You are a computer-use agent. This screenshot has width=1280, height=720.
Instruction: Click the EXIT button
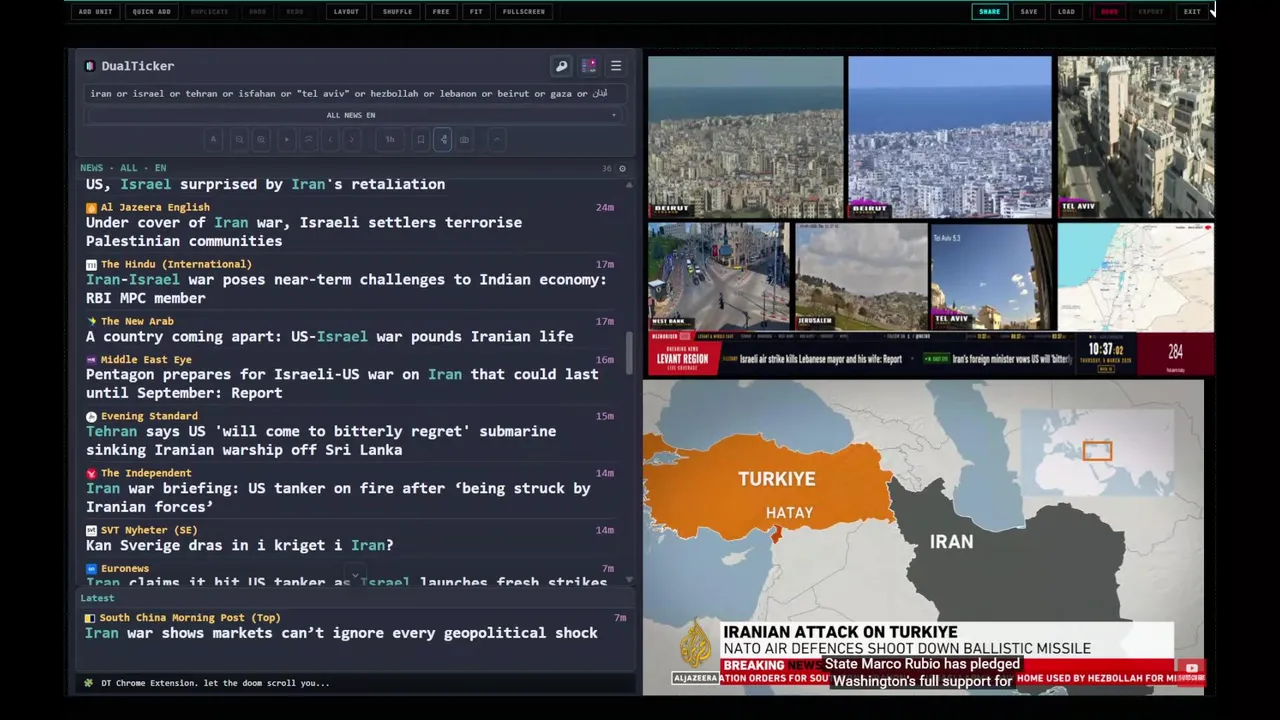pyautogui.click(x=1192, y=12)
